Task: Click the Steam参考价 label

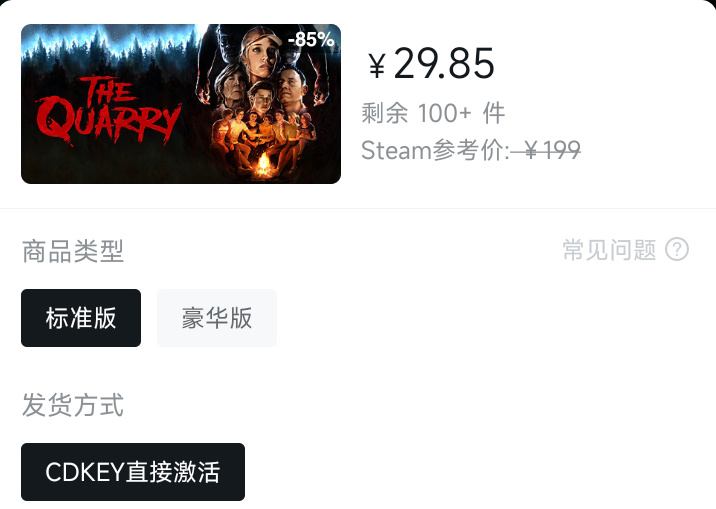Action: point(435,150)
